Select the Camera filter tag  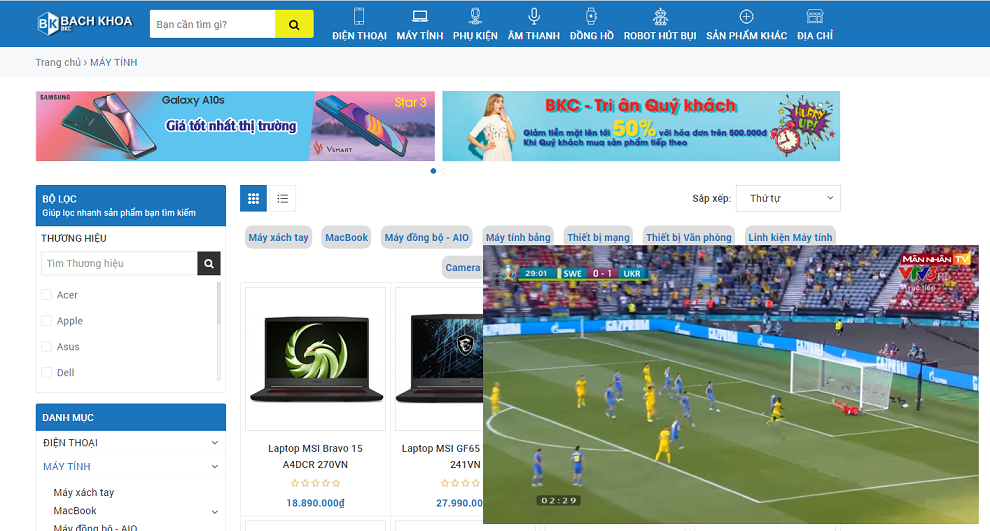463,268
